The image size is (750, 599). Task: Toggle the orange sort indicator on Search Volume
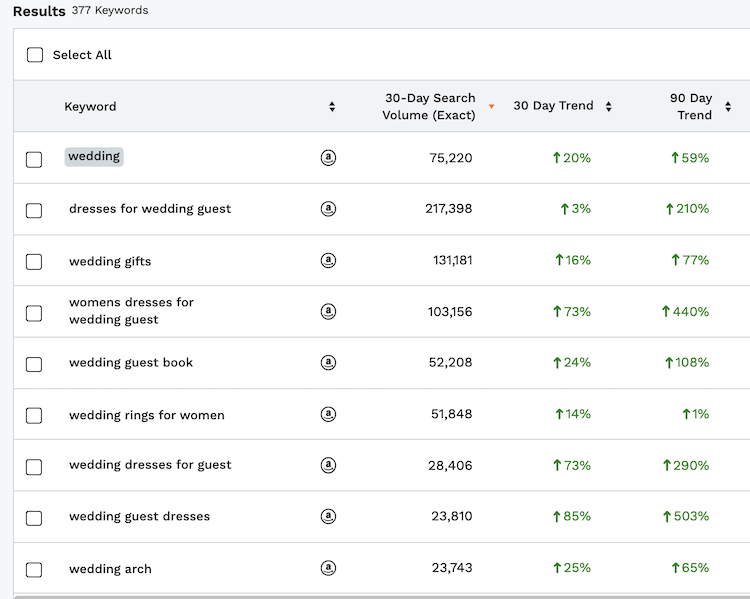[491, 107]
